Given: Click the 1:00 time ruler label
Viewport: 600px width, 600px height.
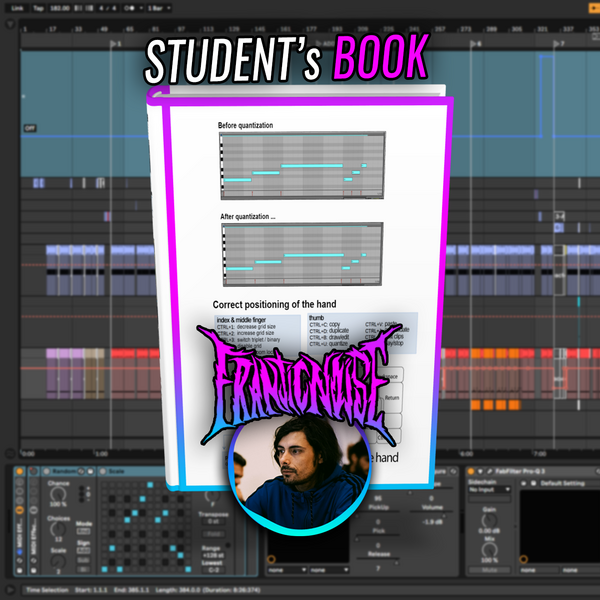Looking at the screenshot, I should click(x=101, y=454).
